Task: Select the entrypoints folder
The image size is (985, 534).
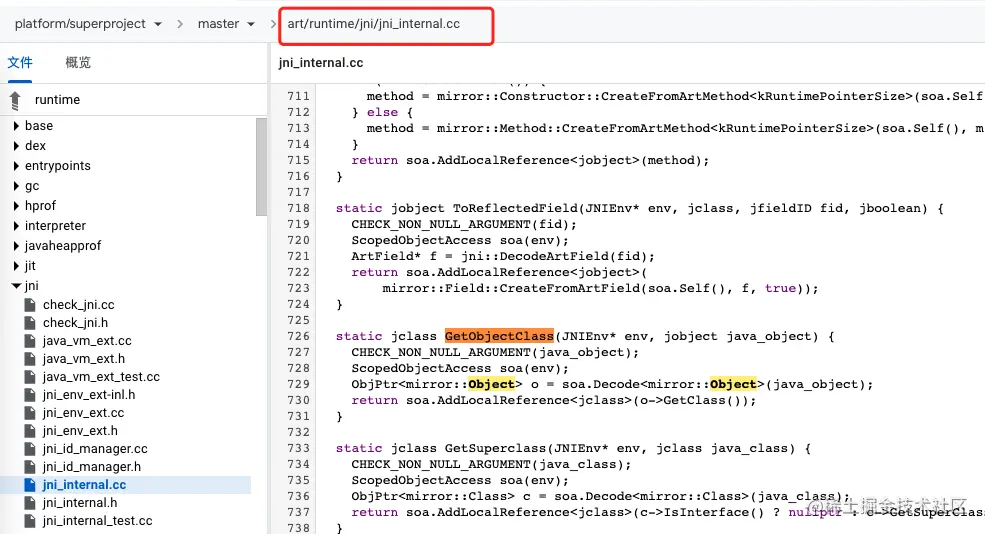Action: (x=58, y=166)
